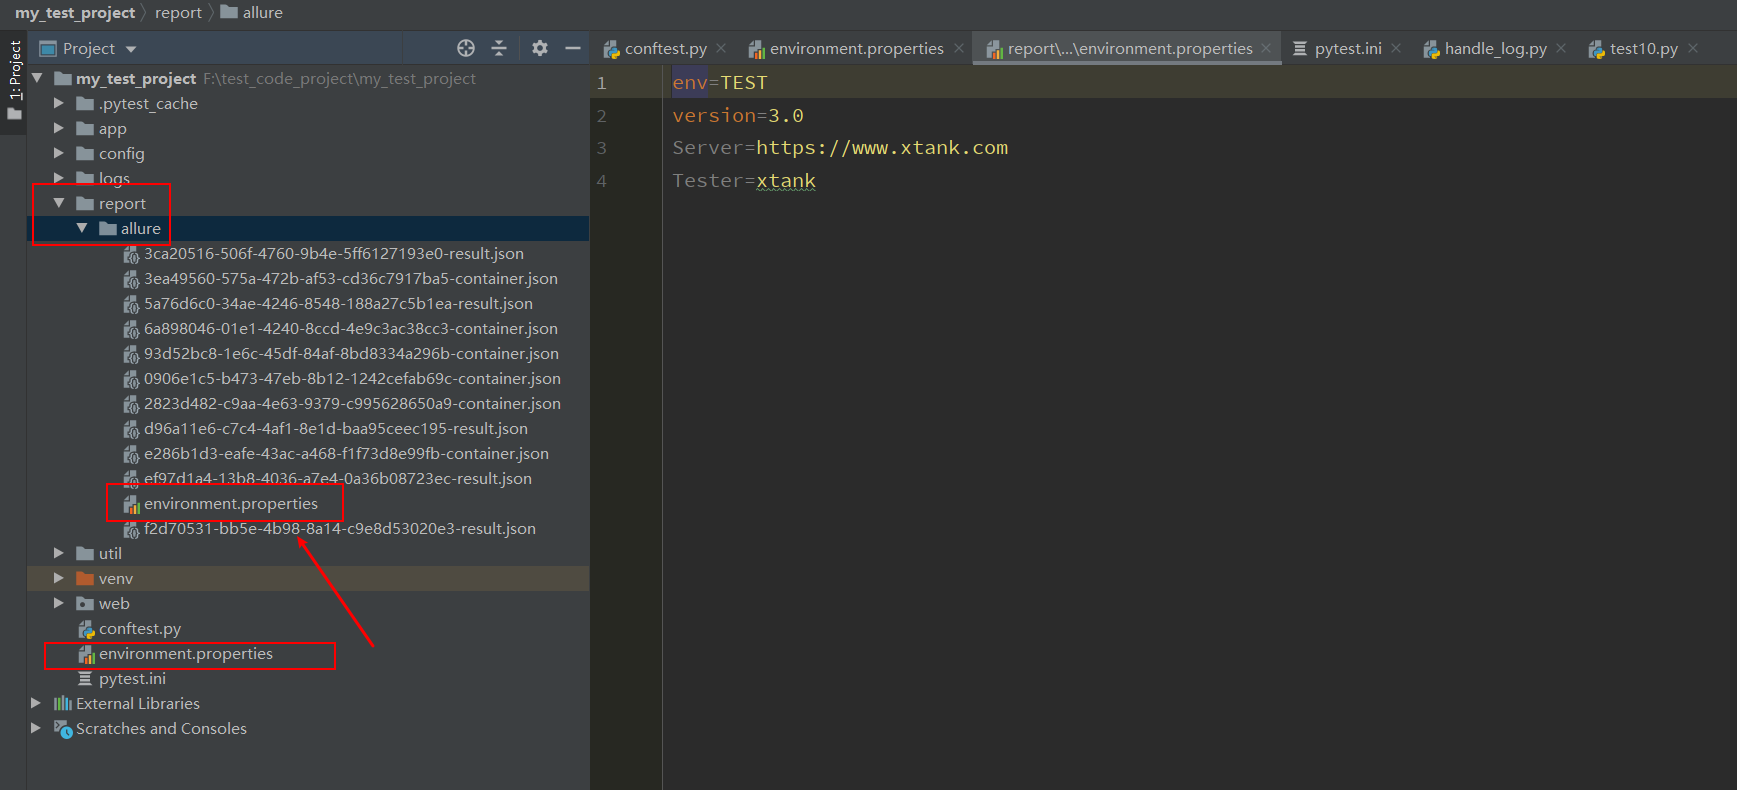
Task: Hide the Project panel with minus icon
Action: (573, 48)
